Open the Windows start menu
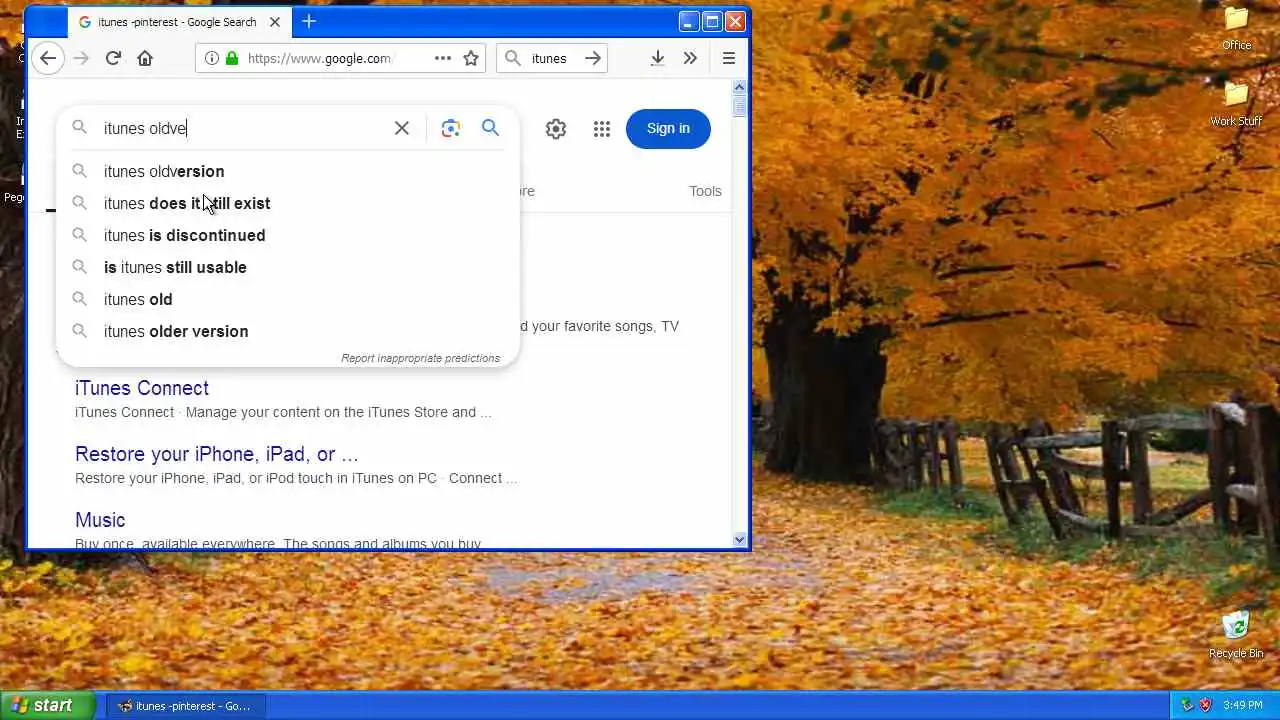This screenshot has height=720, width=1280. pyautogui.click(x=48, y=705)
